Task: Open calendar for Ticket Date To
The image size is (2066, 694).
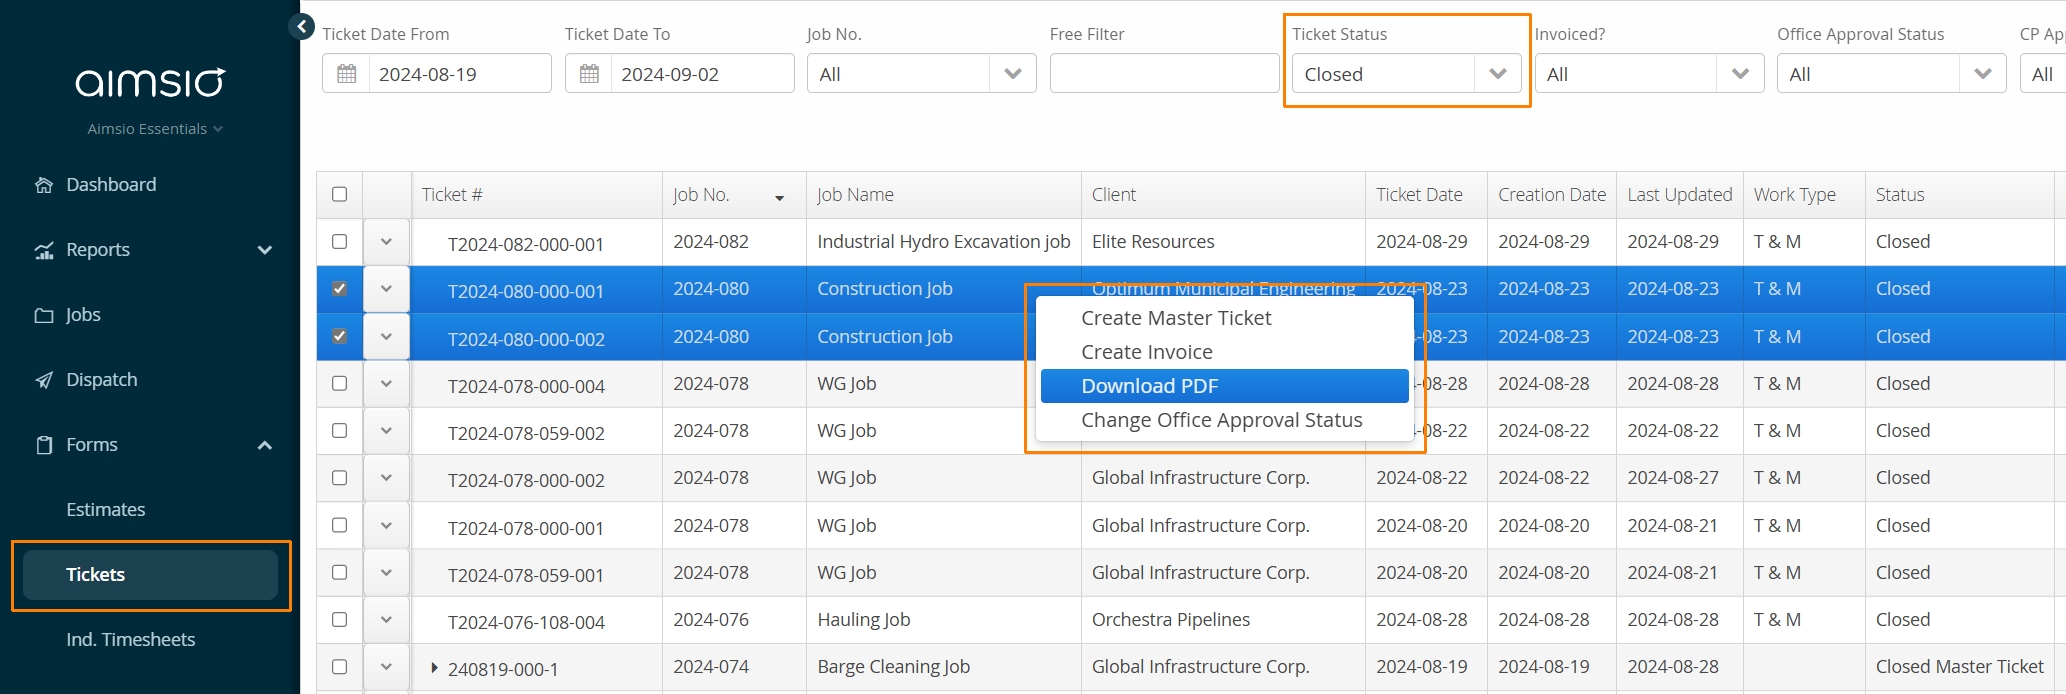Action: pos(590,74)
